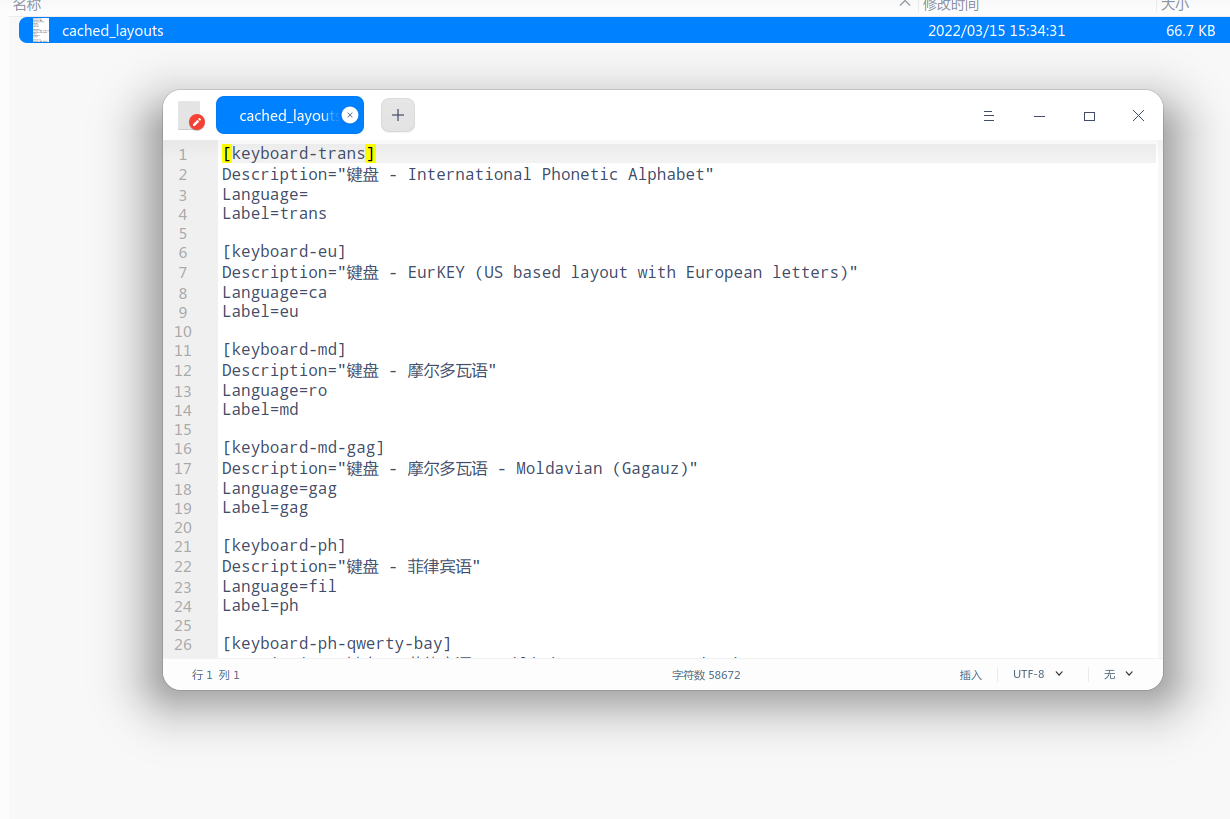Screen dimensions: 1230x819
Task: Click the Label=ph line
Action: (x=260, y=605)
